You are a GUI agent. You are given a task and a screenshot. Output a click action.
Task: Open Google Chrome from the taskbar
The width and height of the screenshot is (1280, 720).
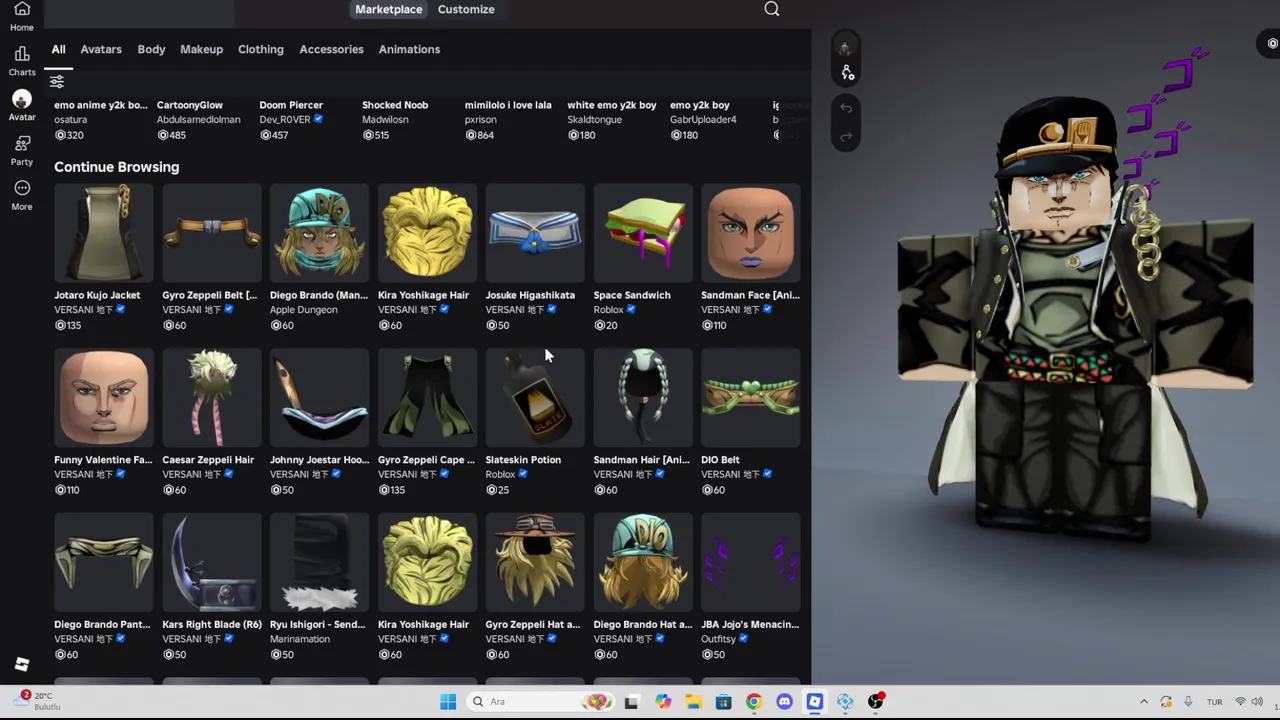coord(754,702)
